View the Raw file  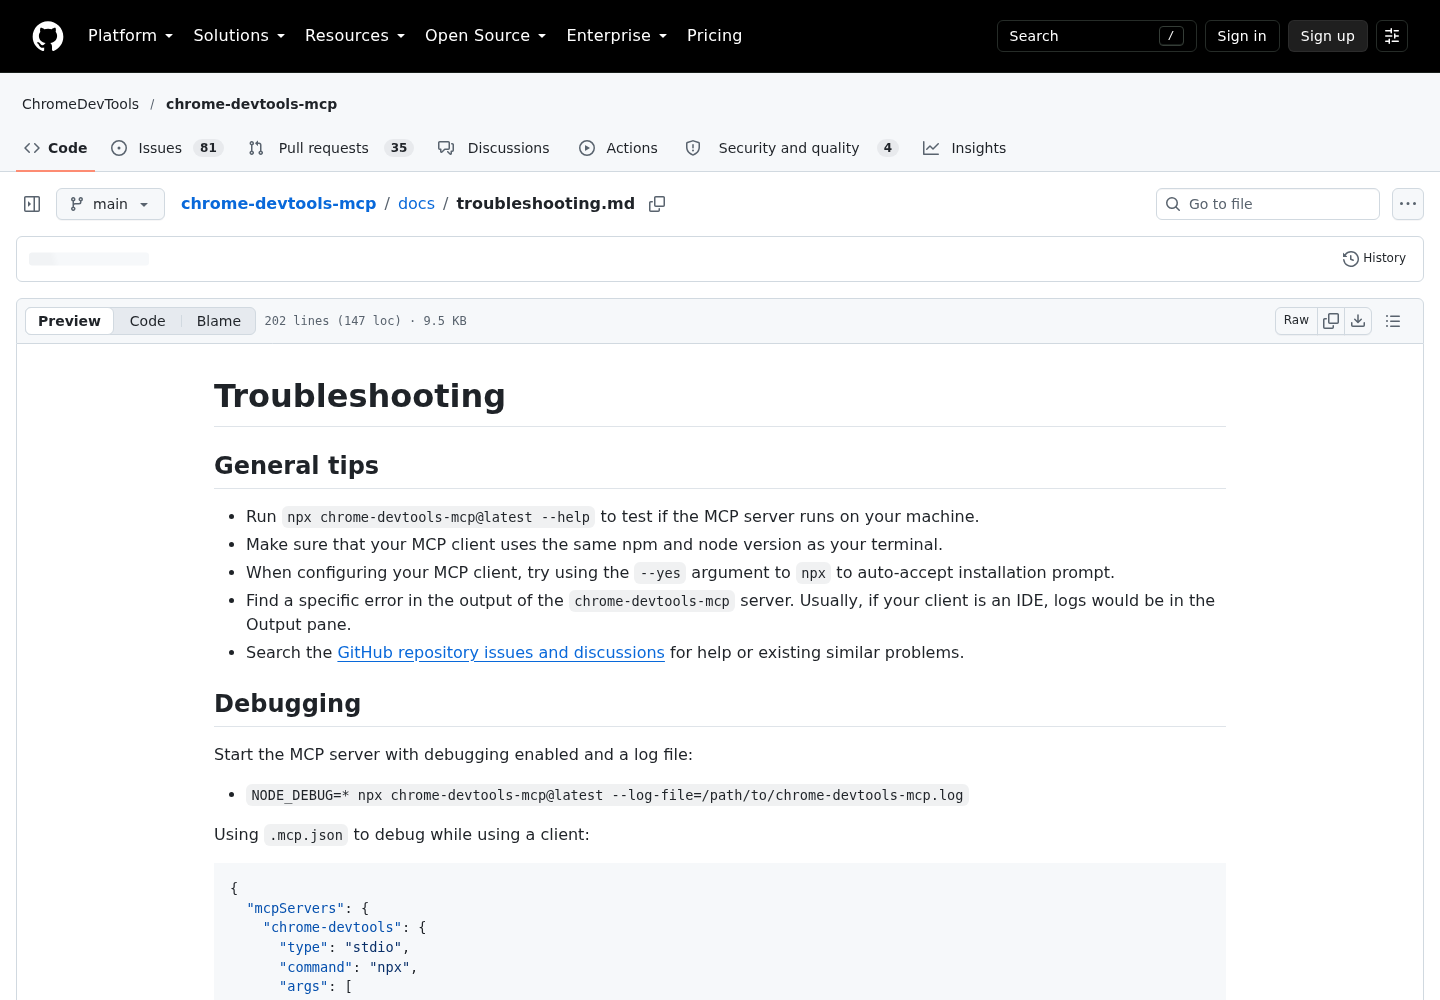click(x=1296, y=321)
